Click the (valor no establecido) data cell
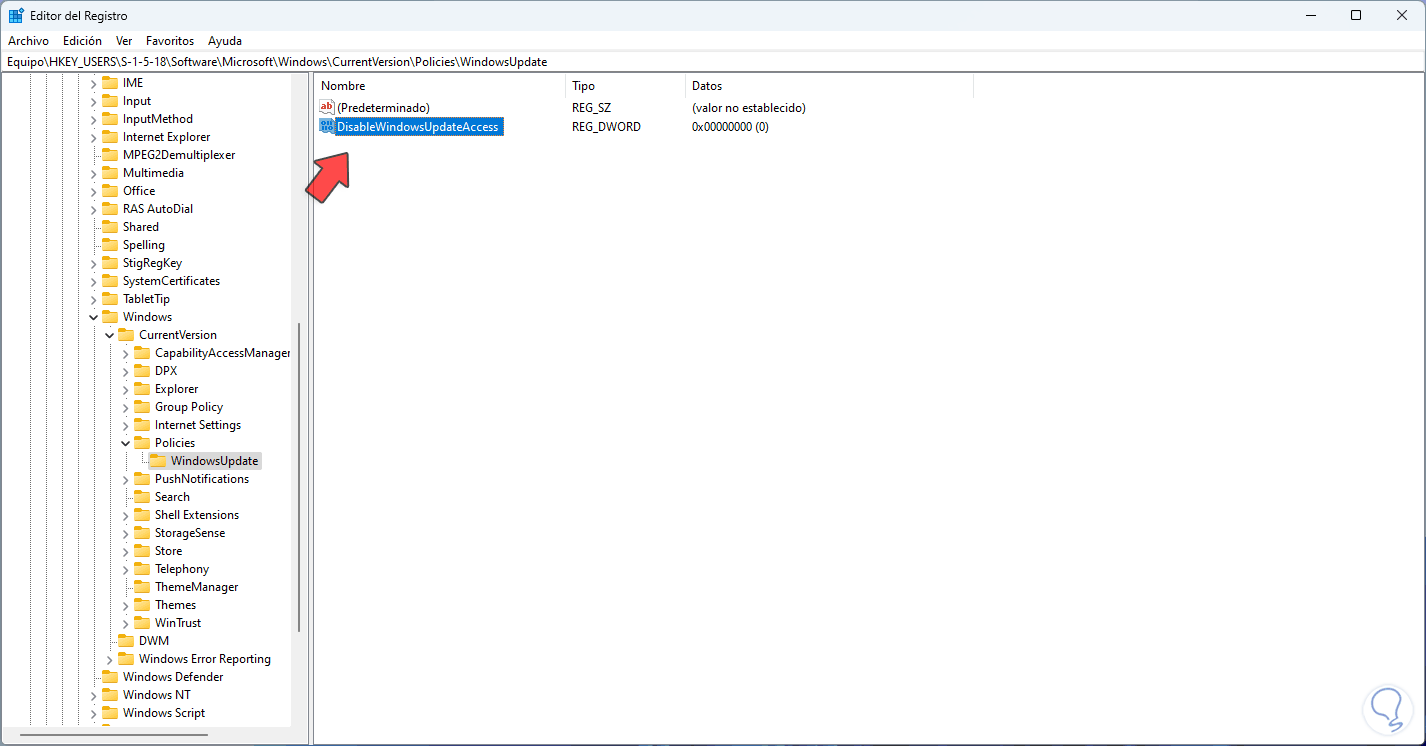This screenshot has height=746, width=1426. pos(749,108)
